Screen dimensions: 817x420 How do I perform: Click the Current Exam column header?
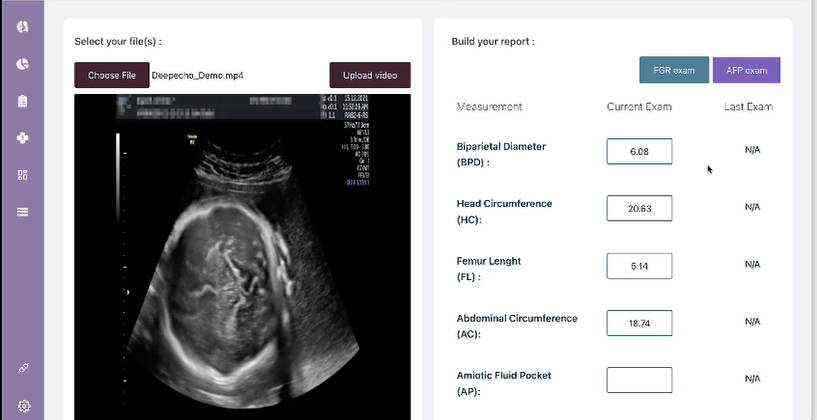[639, 107]
